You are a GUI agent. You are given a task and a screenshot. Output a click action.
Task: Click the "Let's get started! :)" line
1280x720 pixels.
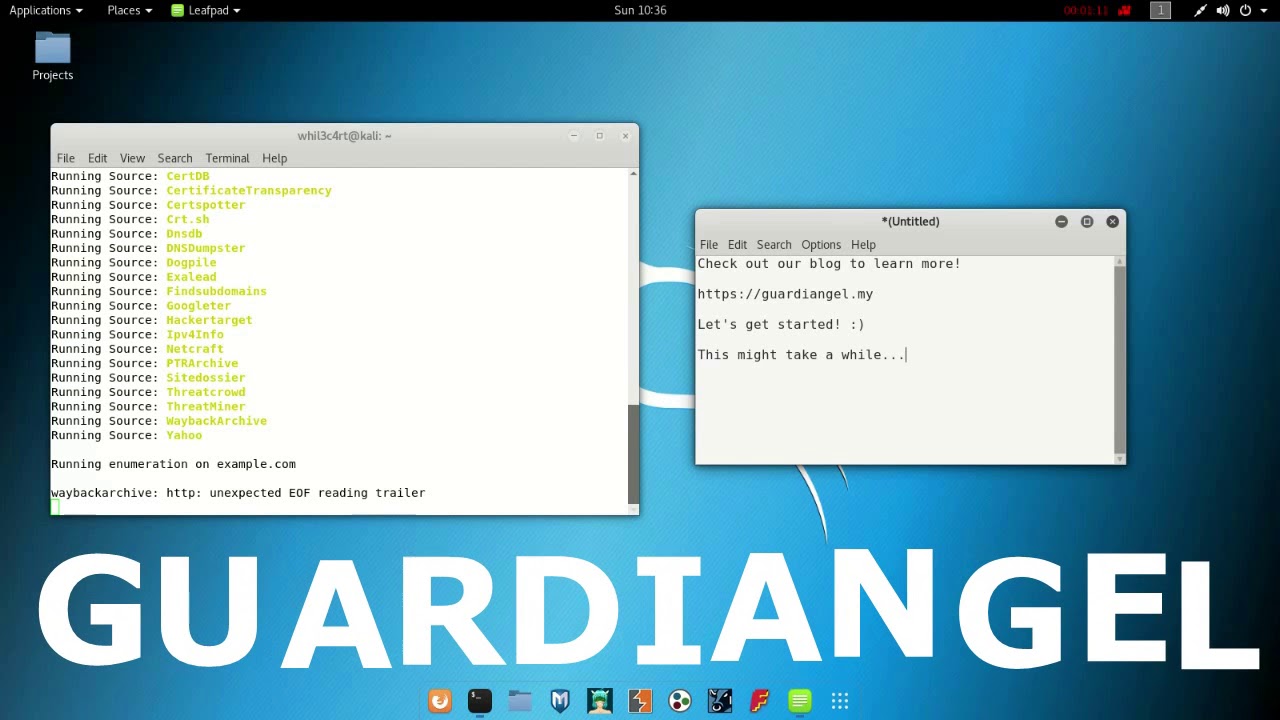(781, 324)
